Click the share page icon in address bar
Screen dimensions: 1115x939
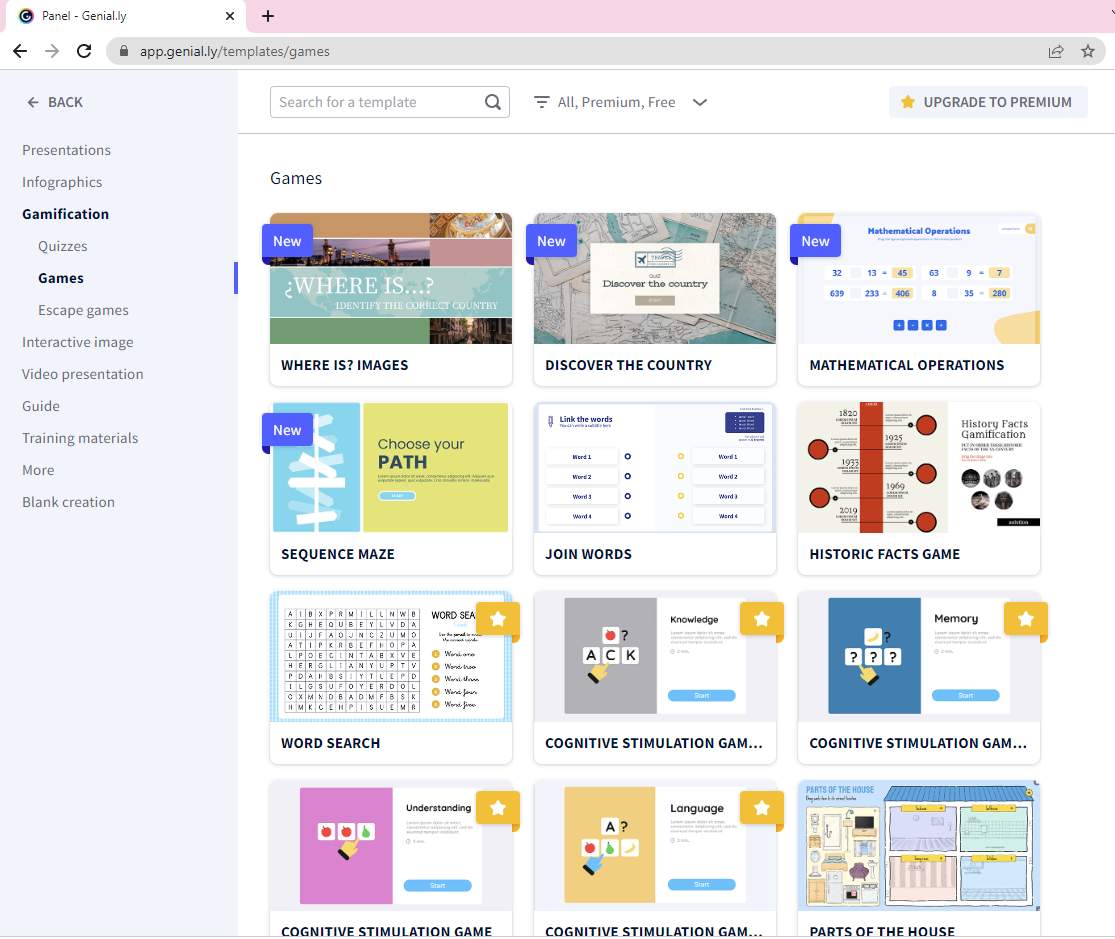(1056, 51)
